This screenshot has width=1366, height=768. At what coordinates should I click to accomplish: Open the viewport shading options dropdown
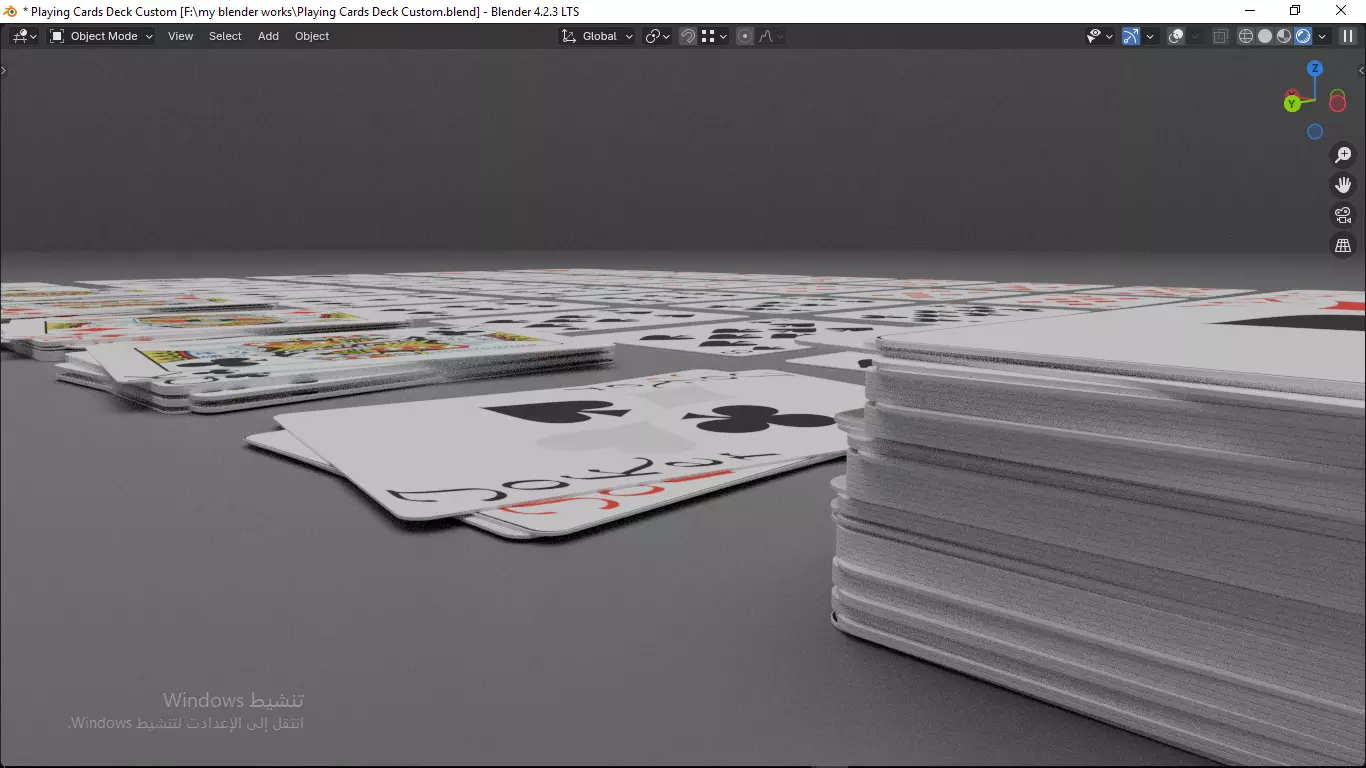1322,36
